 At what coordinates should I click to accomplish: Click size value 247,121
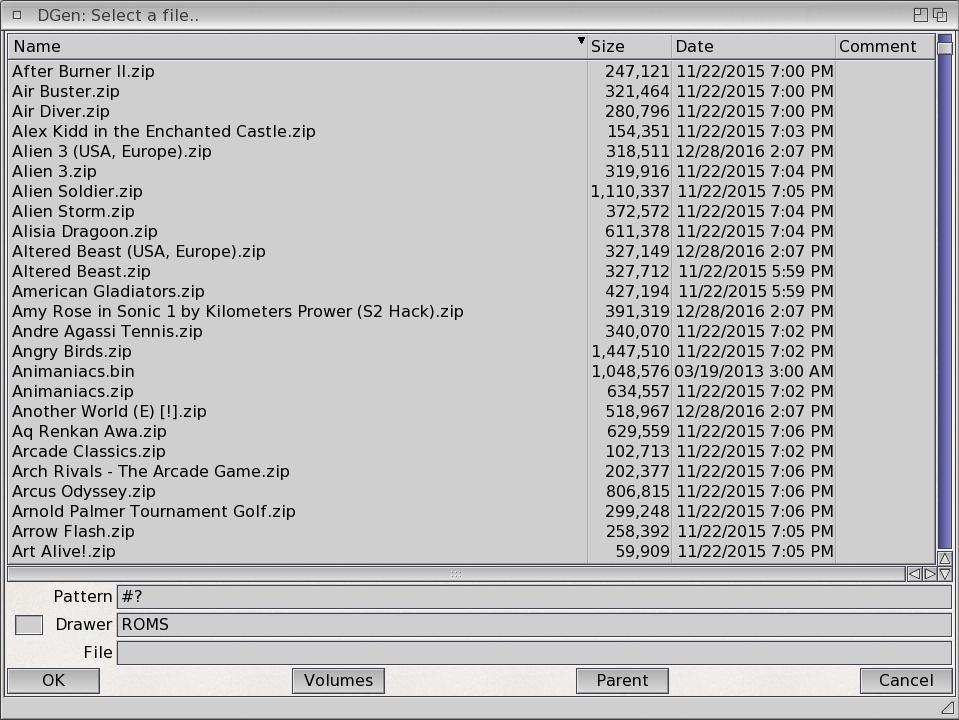[x=637, y=72]
